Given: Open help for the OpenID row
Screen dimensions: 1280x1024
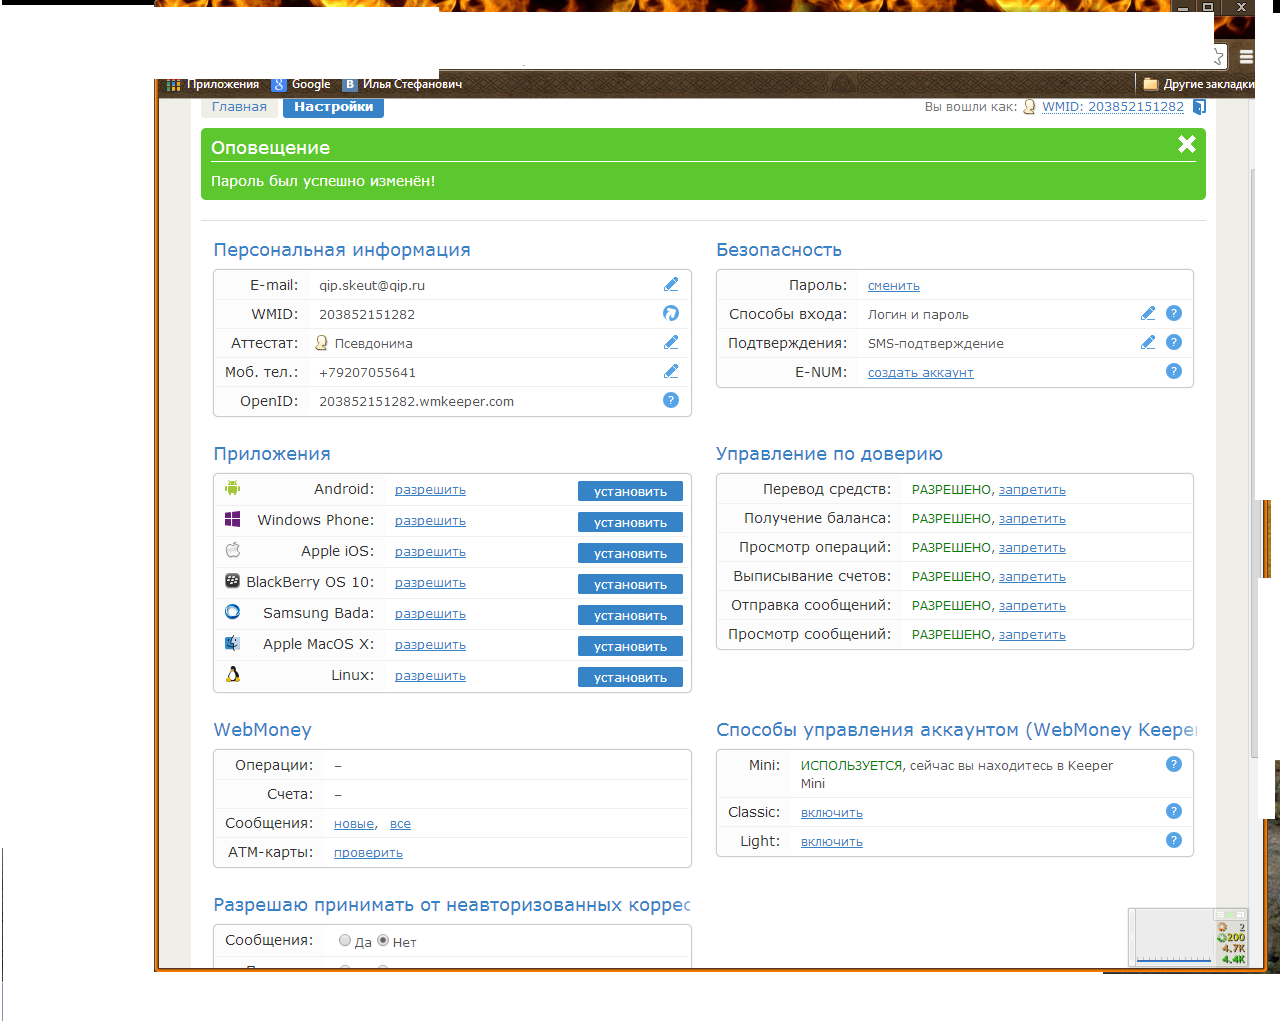Looking at the screenshot, I should click(671, 400).
